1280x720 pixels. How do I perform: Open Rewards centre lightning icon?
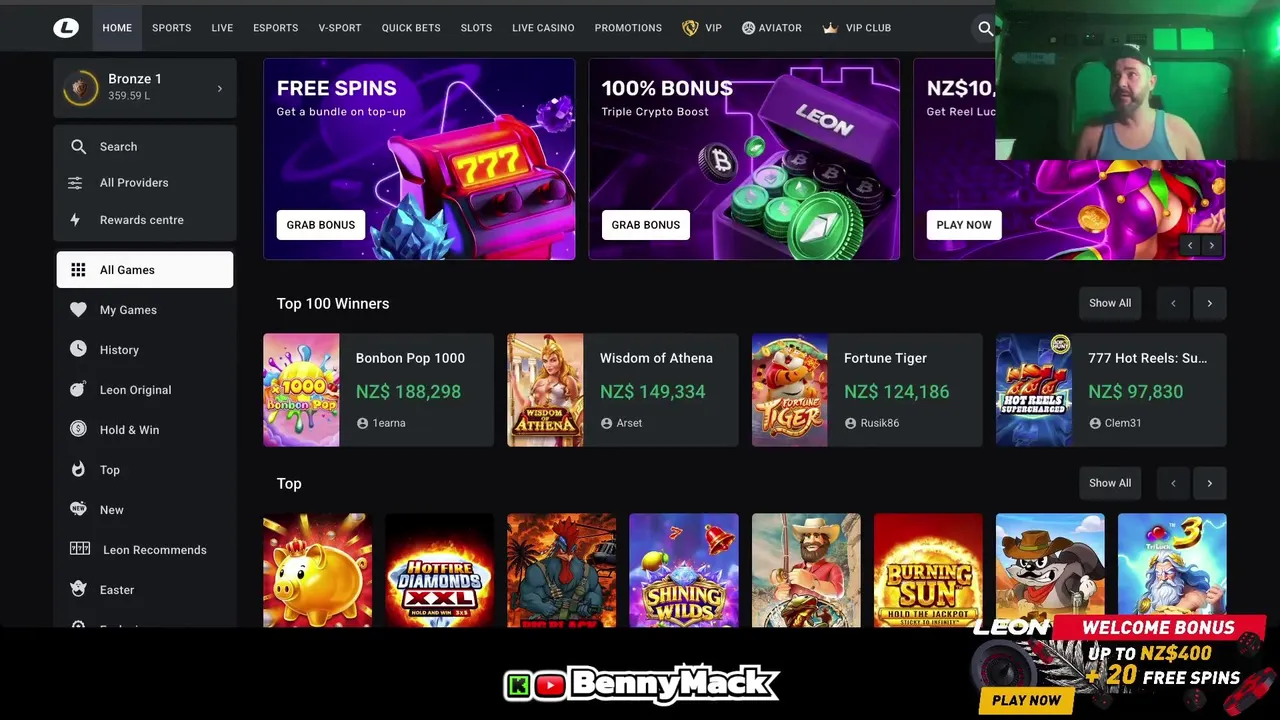[x=75, y=220]
